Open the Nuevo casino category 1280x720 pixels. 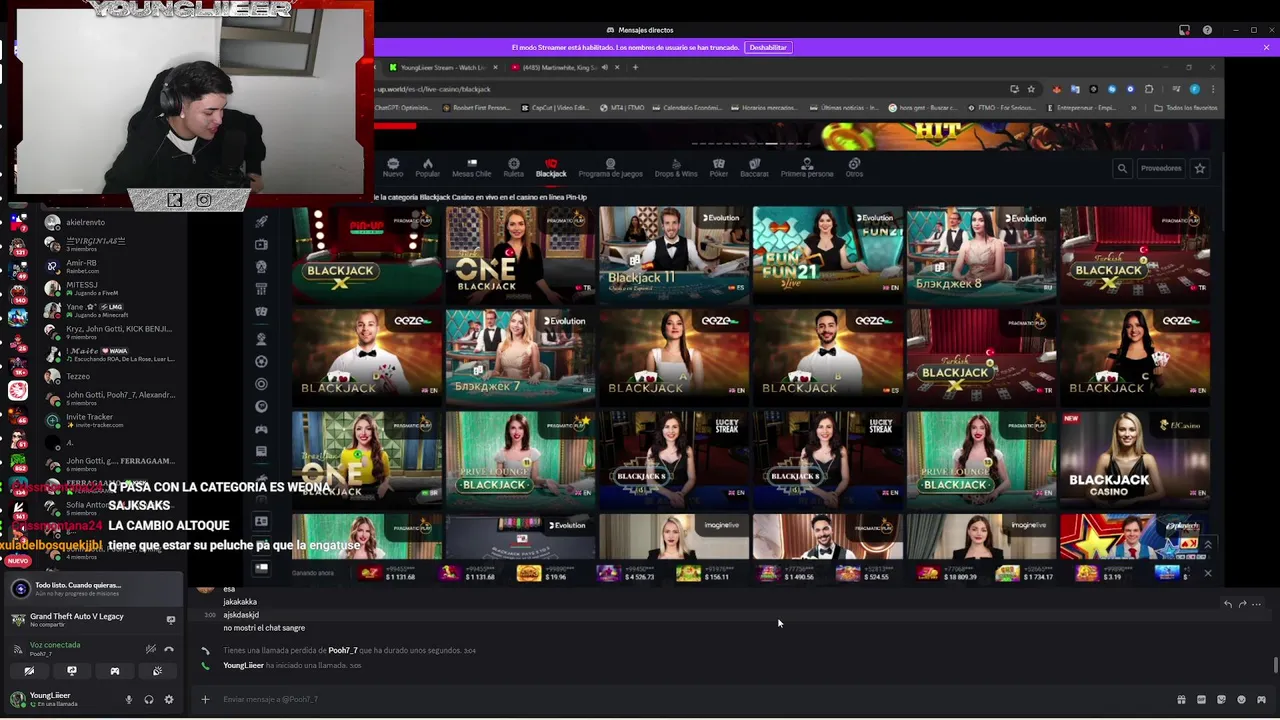[x=393, y=167]
